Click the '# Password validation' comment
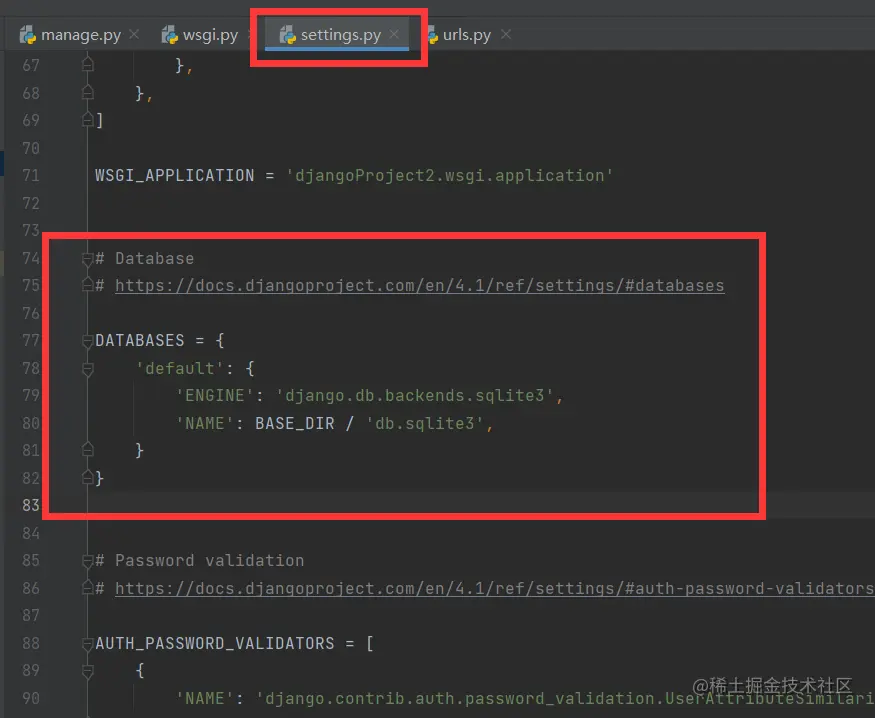The height and width of the screenshot is (718, 875). (x=200, y=560)
